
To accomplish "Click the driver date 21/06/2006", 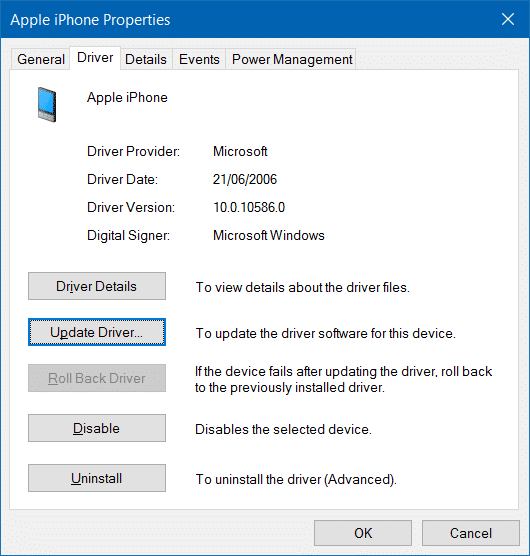I will 245,179.
